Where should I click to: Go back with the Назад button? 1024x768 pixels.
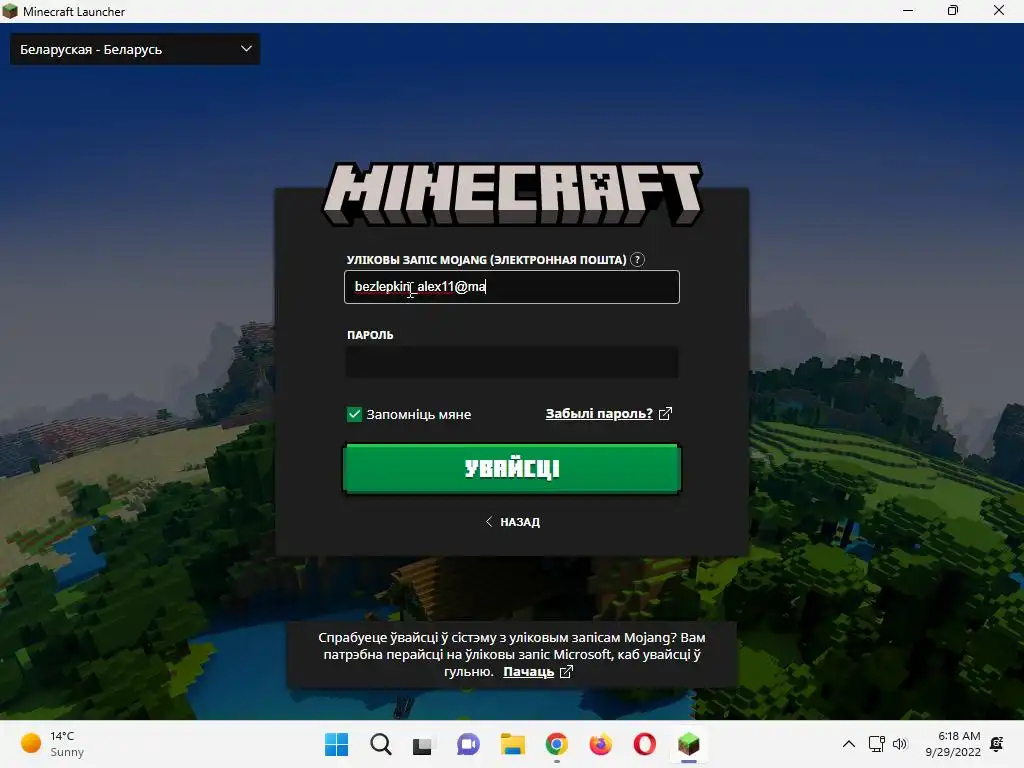[x=512, y=522]
